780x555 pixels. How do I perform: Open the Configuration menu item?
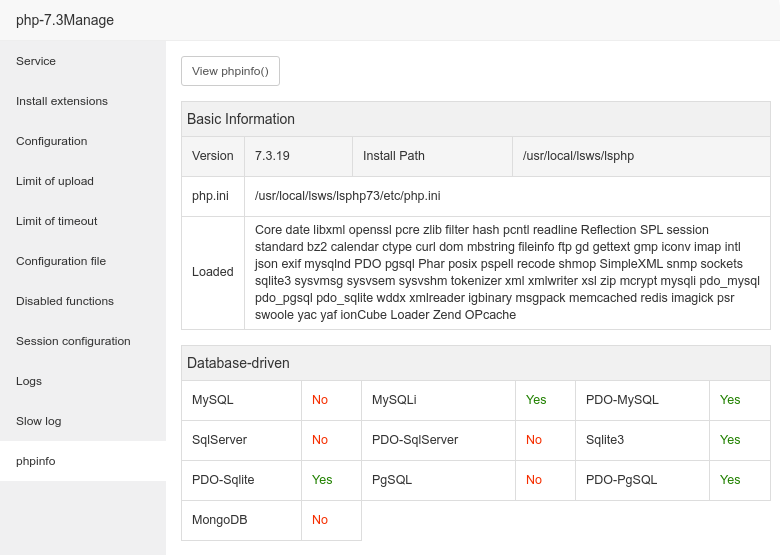(x=52, y=141)
